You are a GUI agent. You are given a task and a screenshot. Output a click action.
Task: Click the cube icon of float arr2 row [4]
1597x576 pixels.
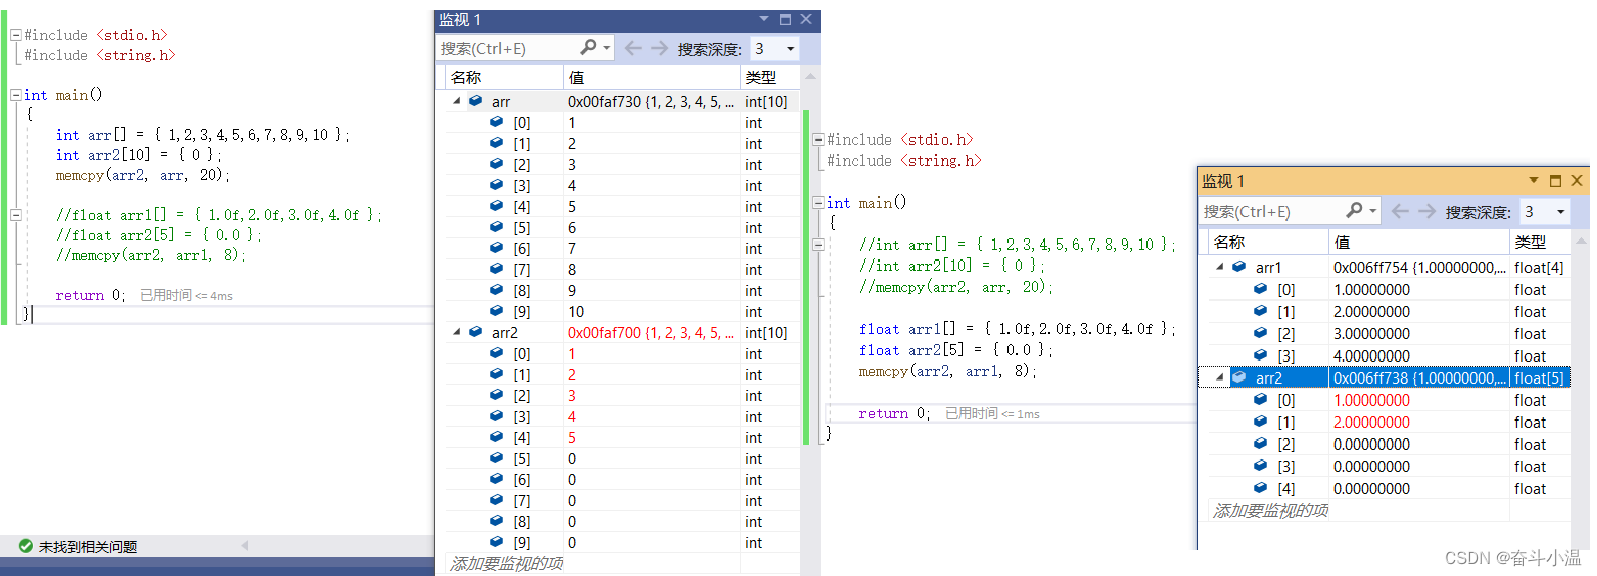coord(1261,488)
